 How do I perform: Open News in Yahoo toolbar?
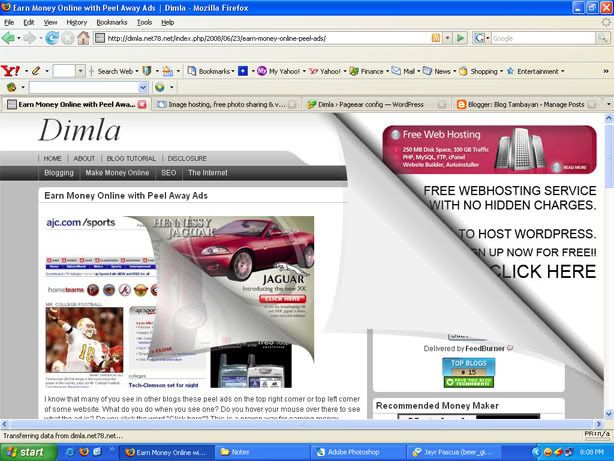437,71
